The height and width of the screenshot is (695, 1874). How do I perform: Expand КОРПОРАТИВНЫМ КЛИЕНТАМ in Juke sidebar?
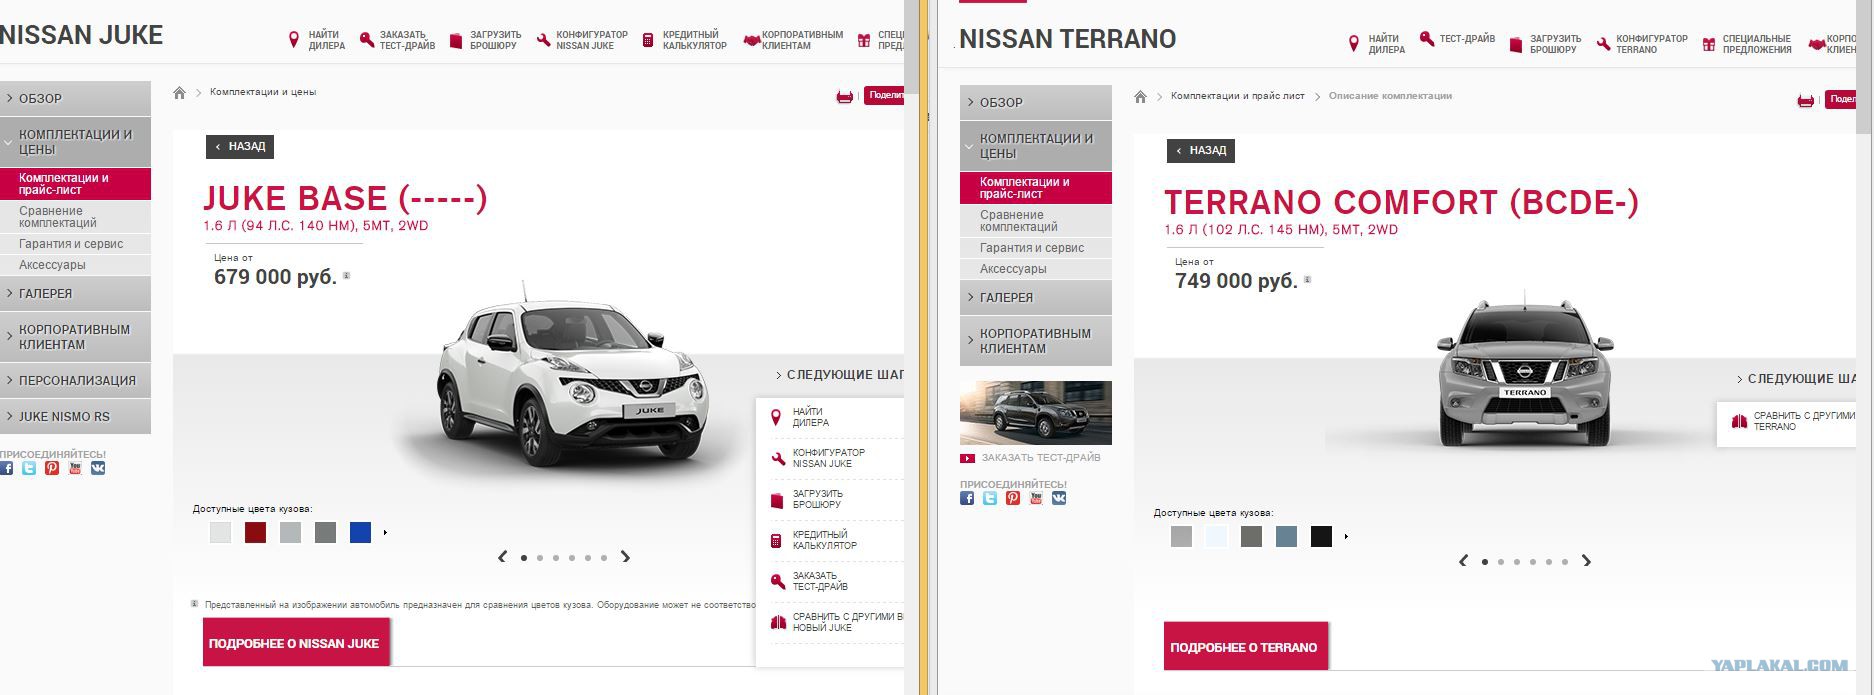tap(75, 336)
